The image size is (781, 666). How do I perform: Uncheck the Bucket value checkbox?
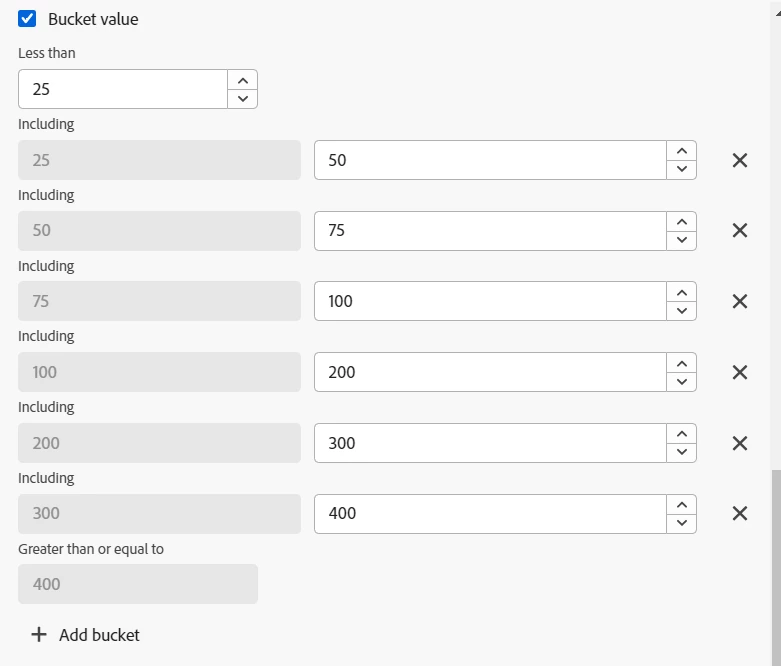tap(28, 19)
